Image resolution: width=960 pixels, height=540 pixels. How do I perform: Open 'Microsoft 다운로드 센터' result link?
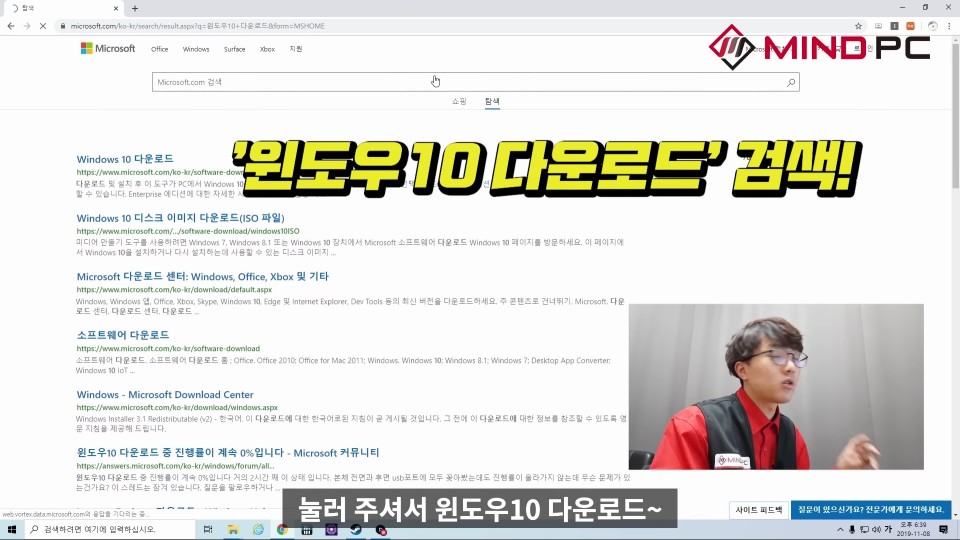coord(203,276)
